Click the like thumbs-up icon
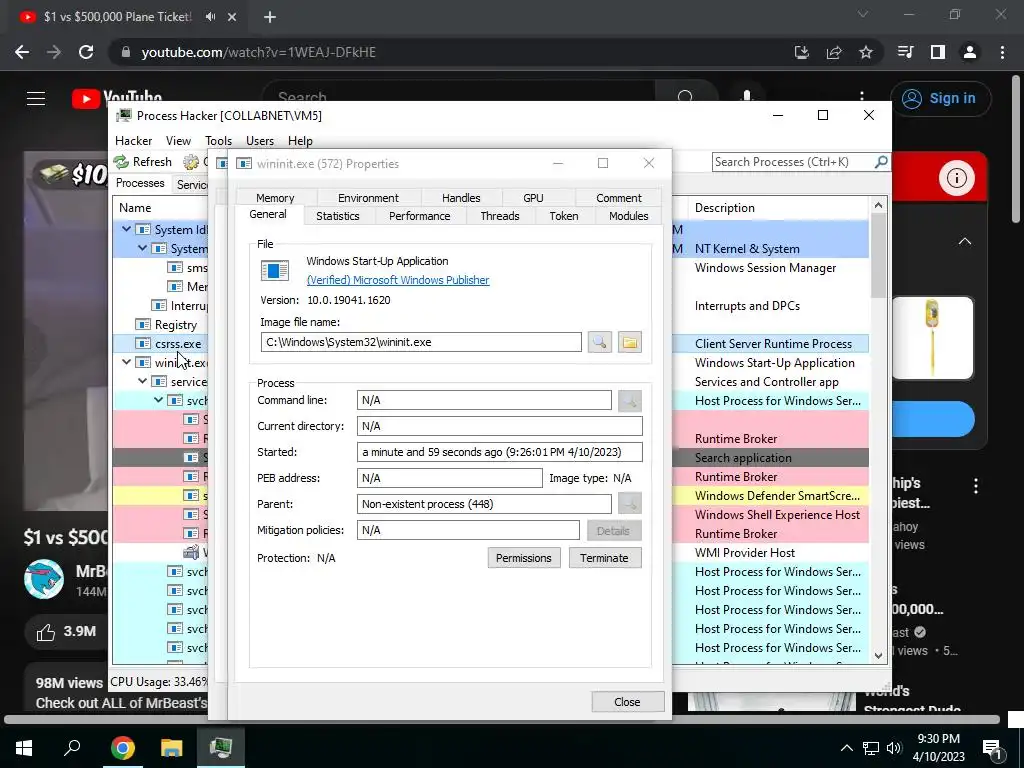 pos(46,632)
